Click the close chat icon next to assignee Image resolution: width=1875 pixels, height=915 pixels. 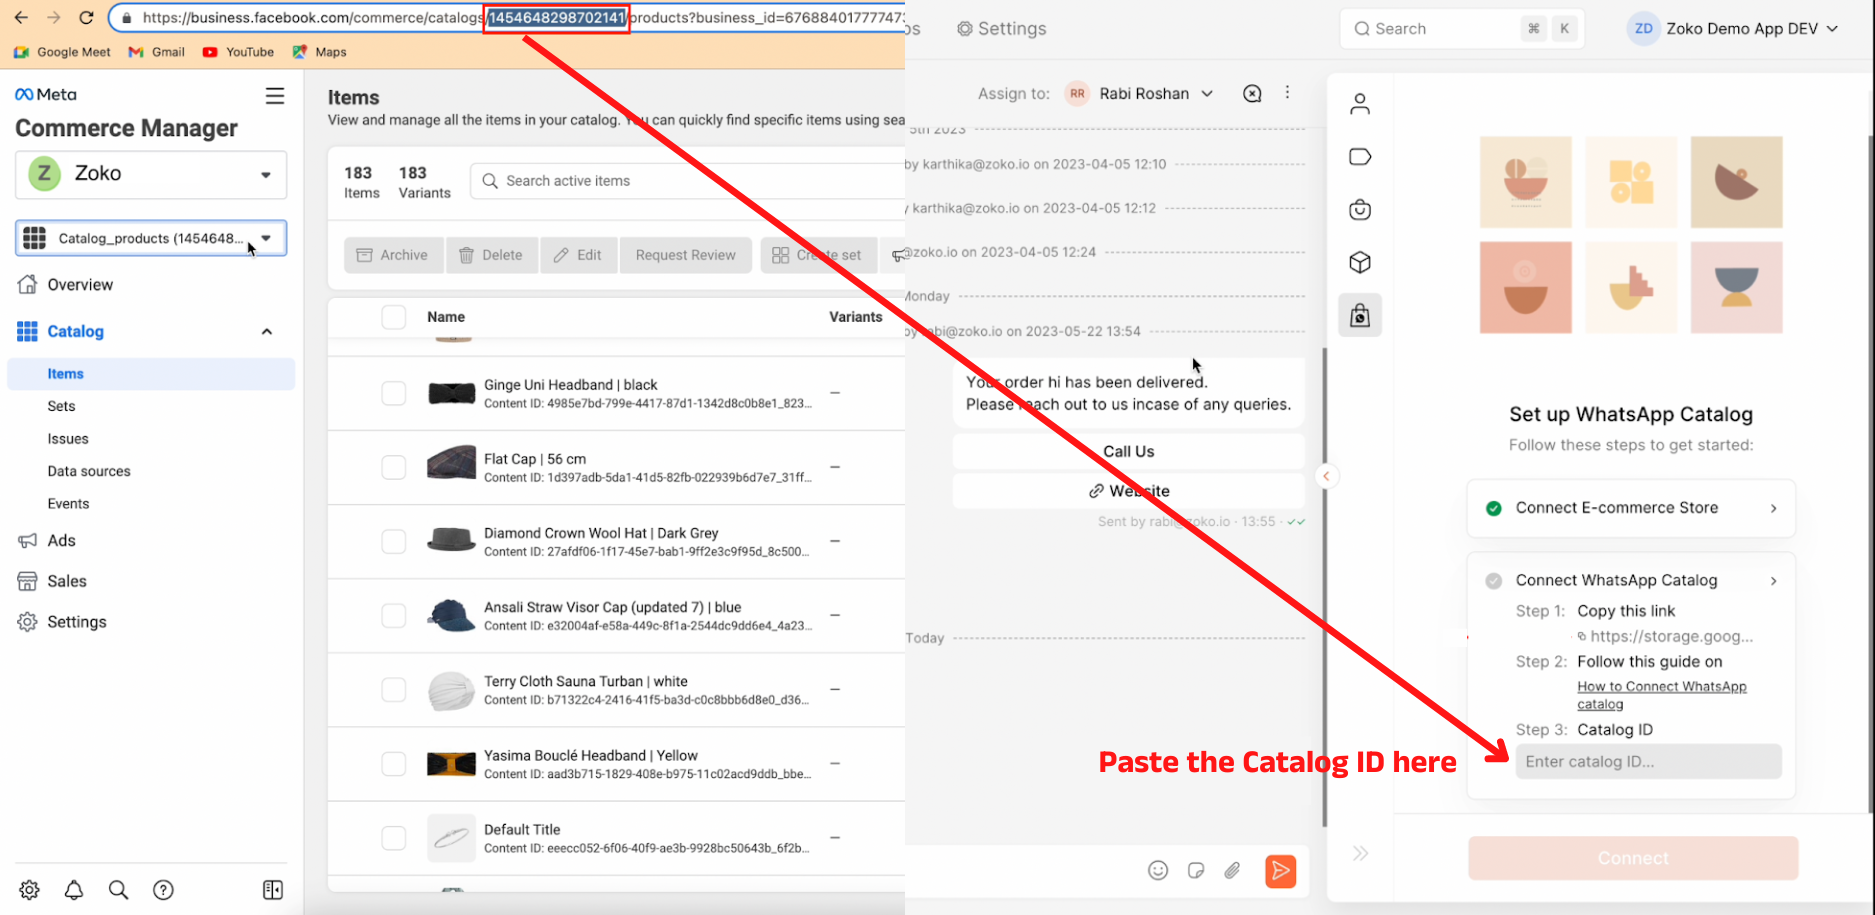click(x=1252, y=93)
